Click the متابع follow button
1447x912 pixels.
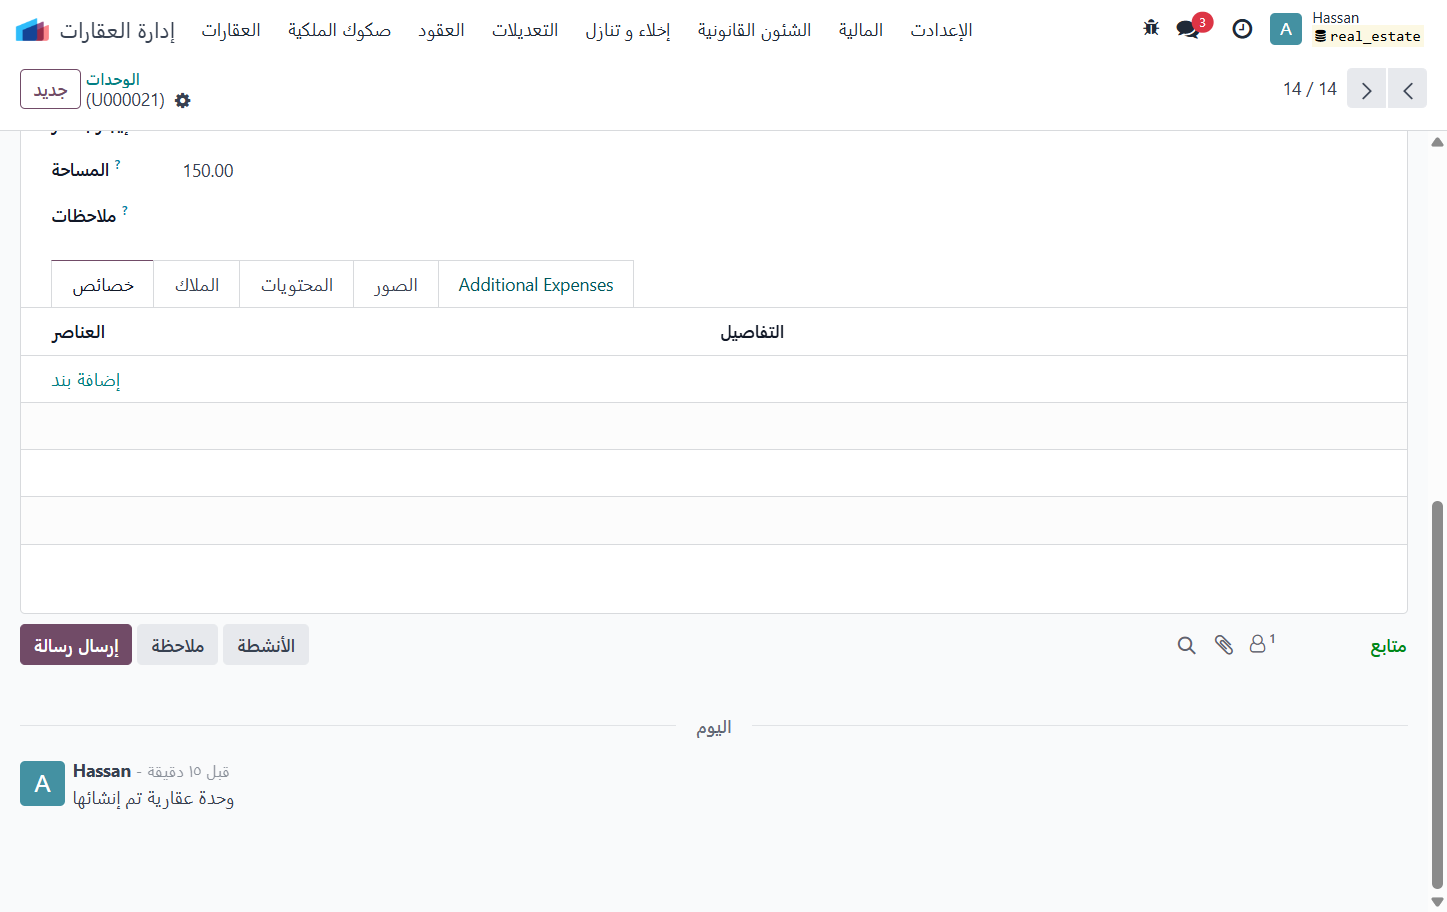pyautogui.click(x=1388, y=646)
